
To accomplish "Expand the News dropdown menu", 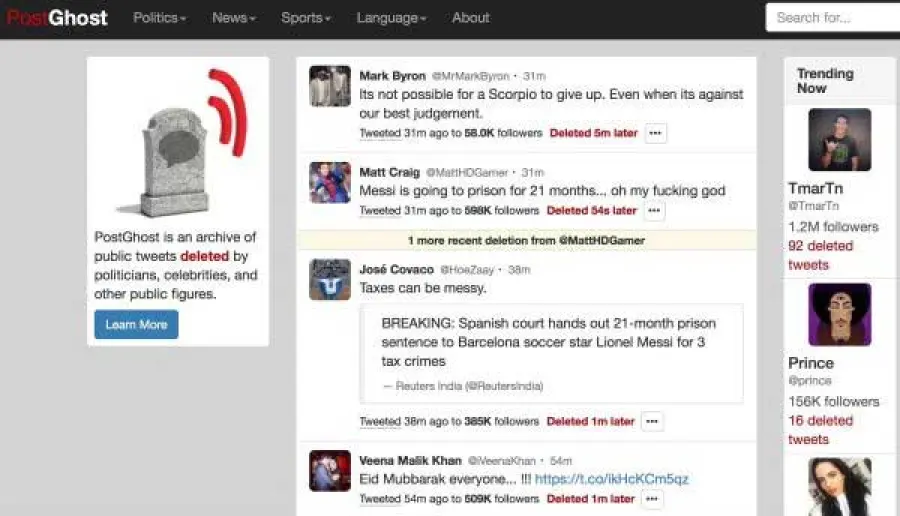I will click(x=234, y=18).
